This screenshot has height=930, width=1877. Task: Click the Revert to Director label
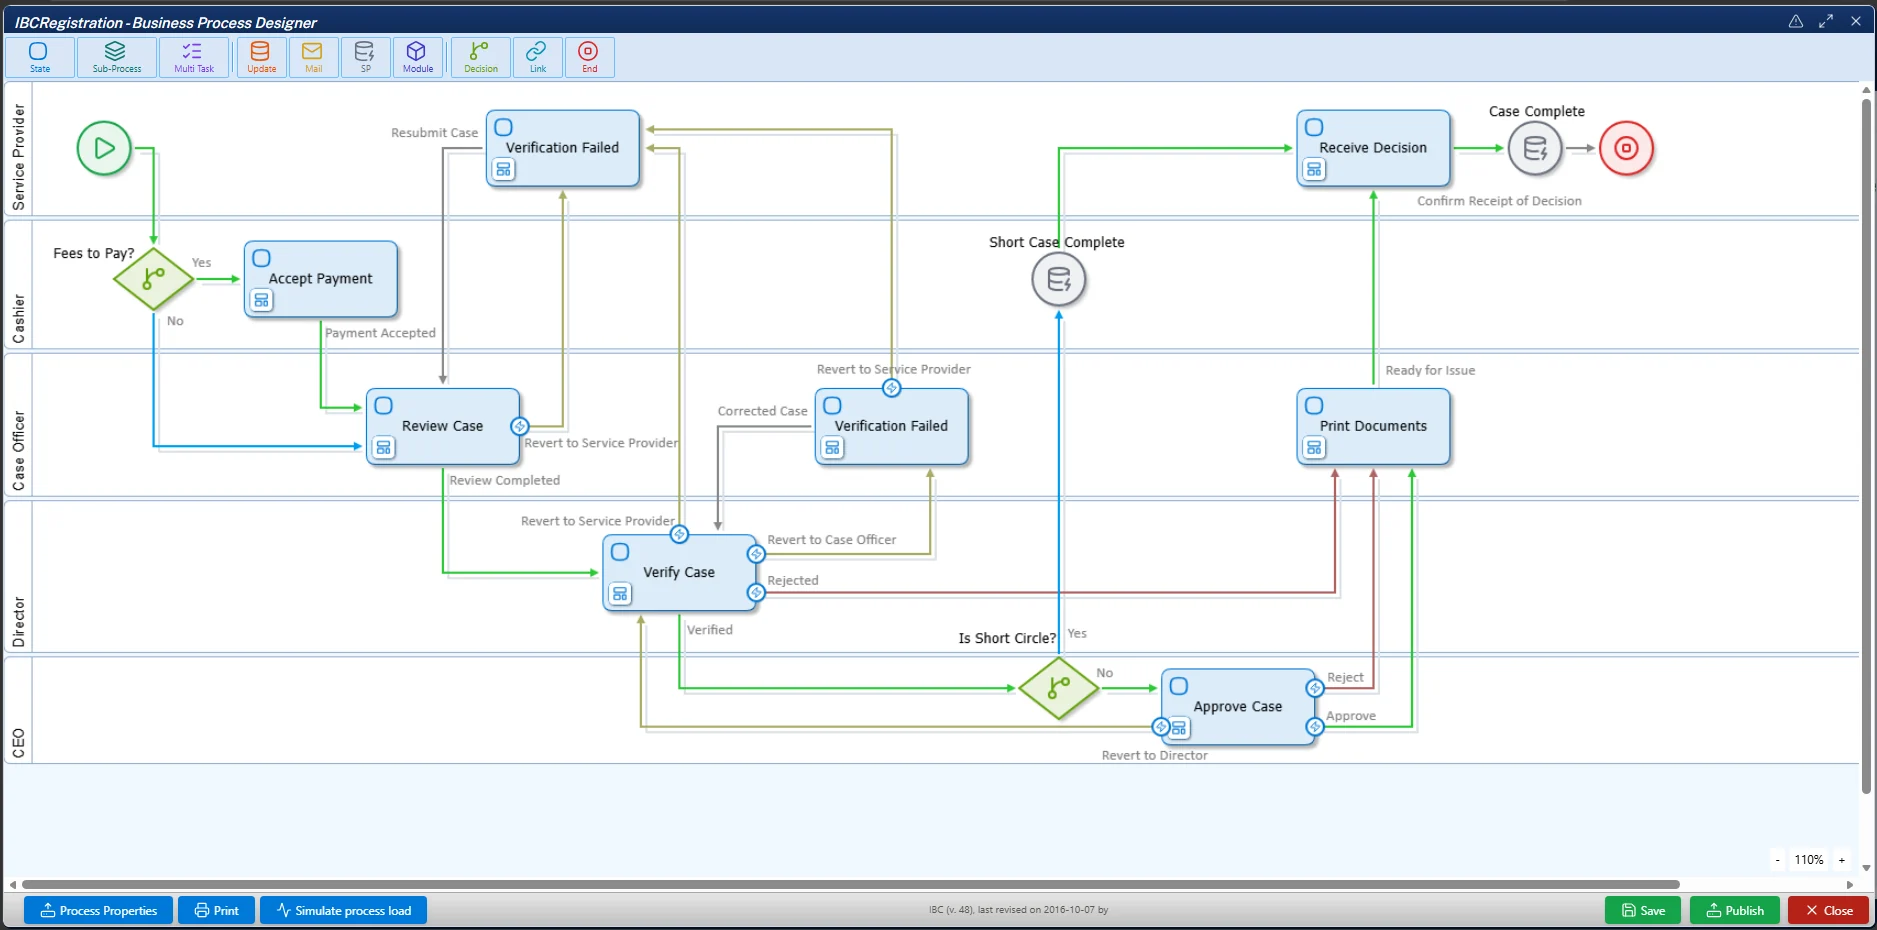pyautogui.click(x=1154, y=755)
